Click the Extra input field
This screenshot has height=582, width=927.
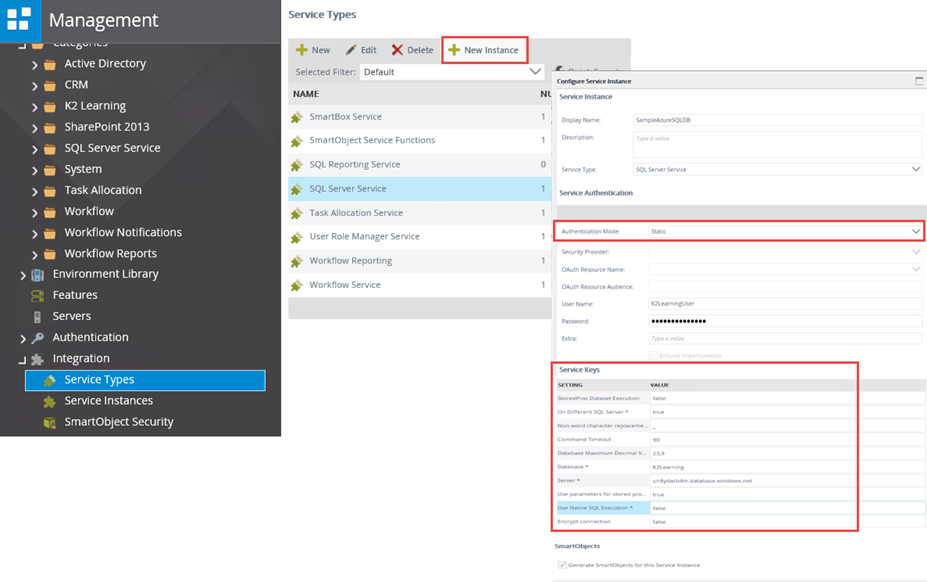coord(785,338)
